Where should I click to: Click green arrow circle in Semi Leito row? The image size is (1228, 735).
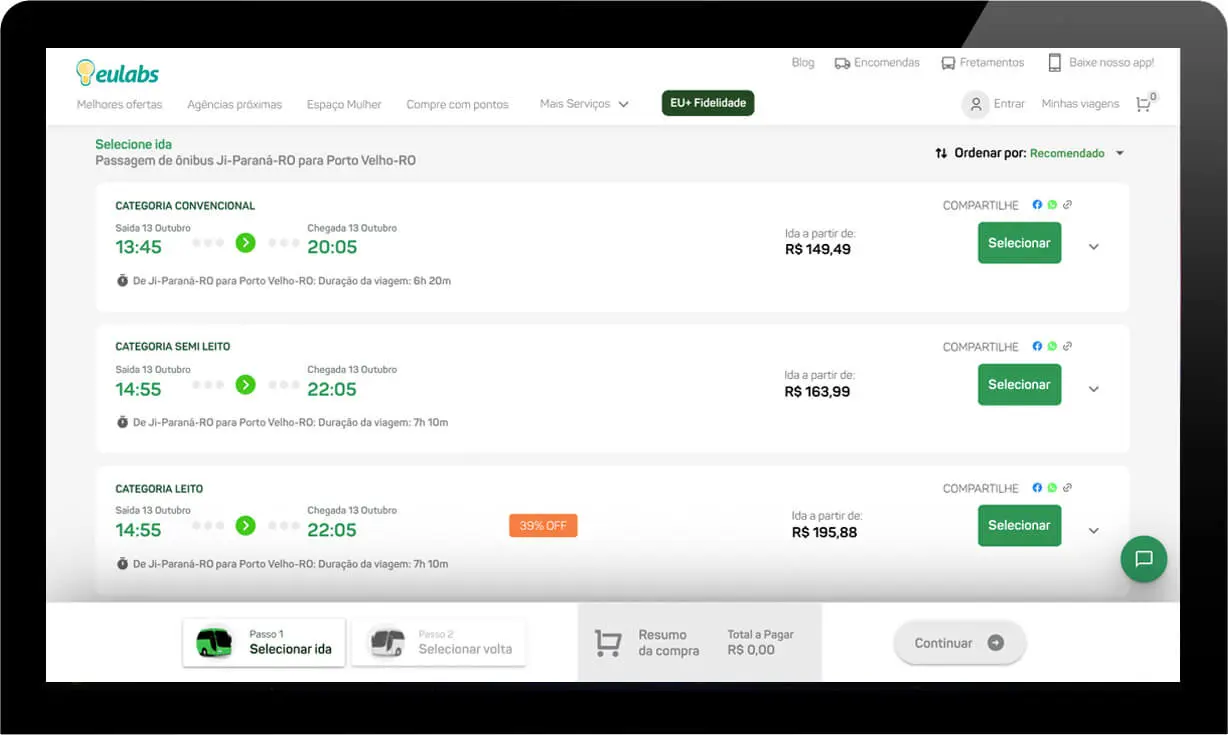point(245,384)
